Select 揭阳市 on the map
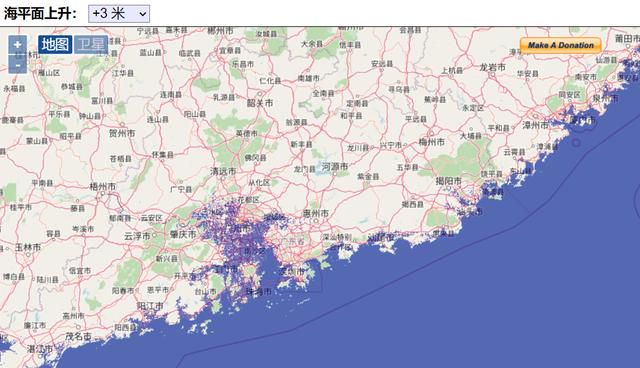The image size is (640, 368). (449, 181)
